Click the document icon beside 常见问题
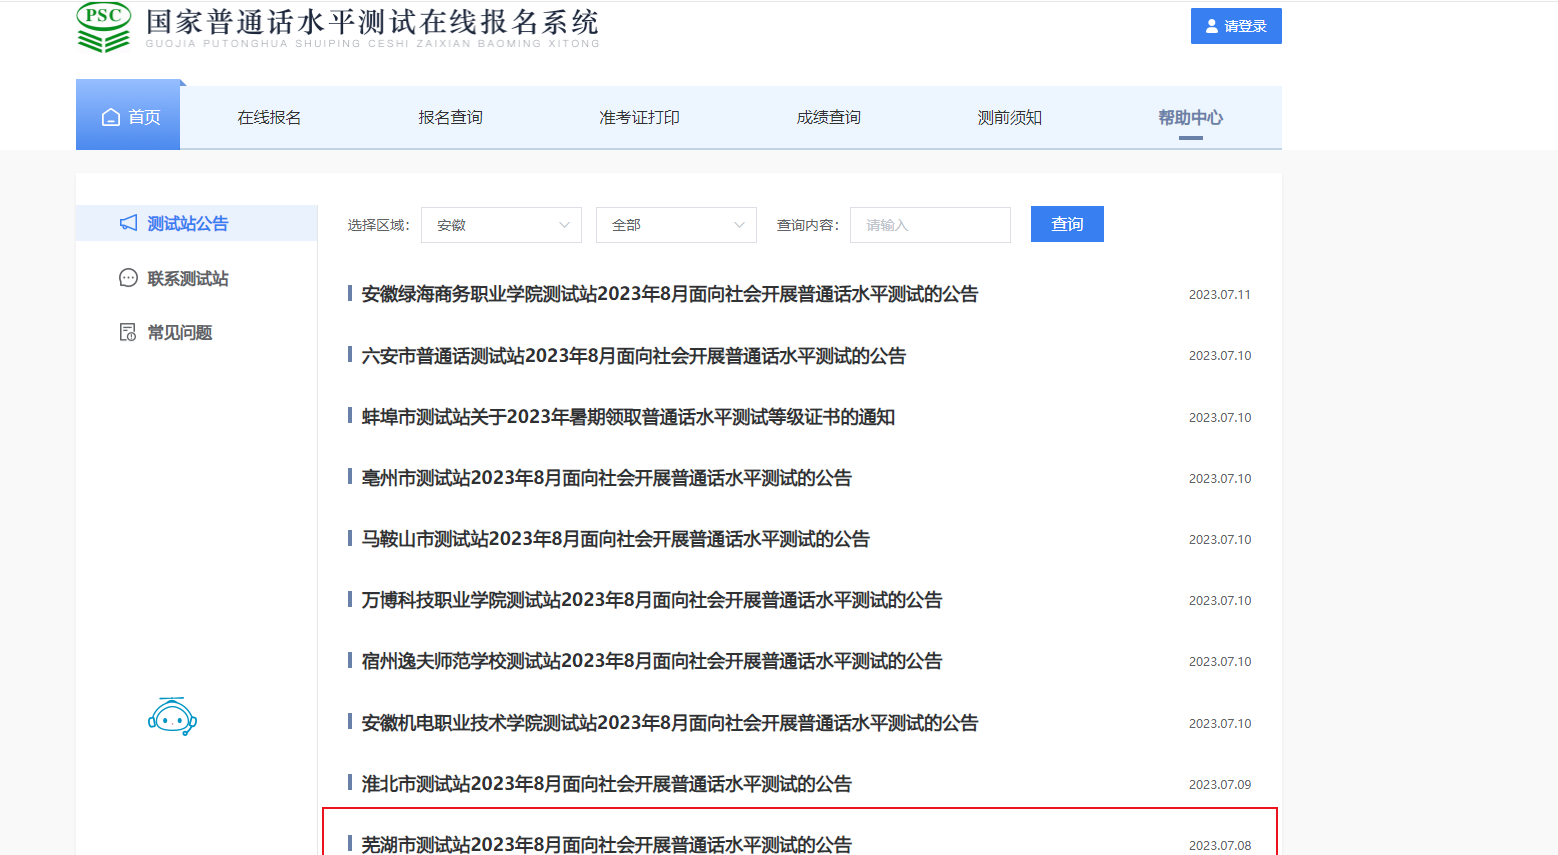 (128, 332)
